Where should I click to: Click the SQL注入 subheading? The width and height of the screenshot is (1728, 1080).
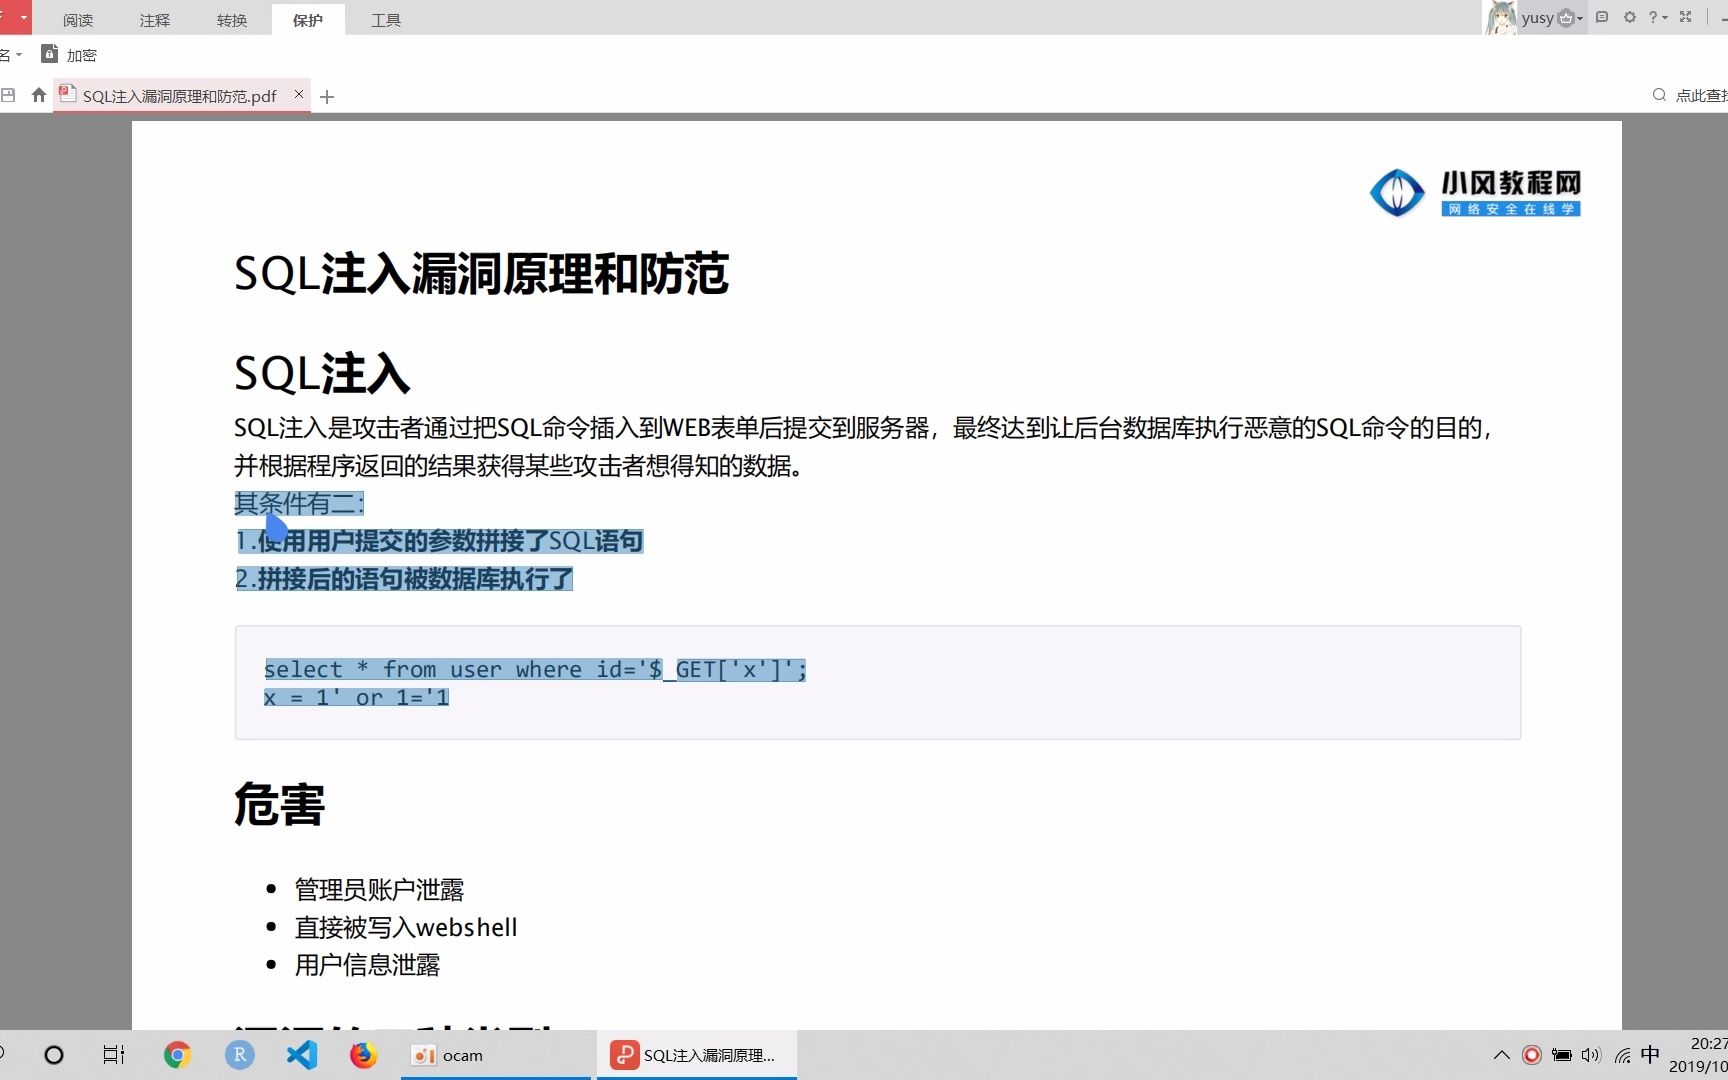point(322,374)
